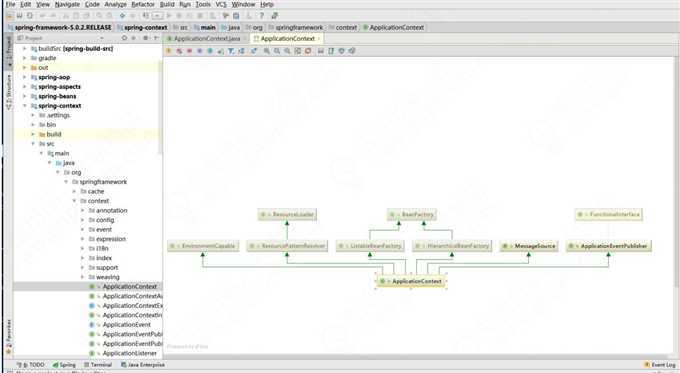Open the Event Log
The image size is (680, 373).
660,365
